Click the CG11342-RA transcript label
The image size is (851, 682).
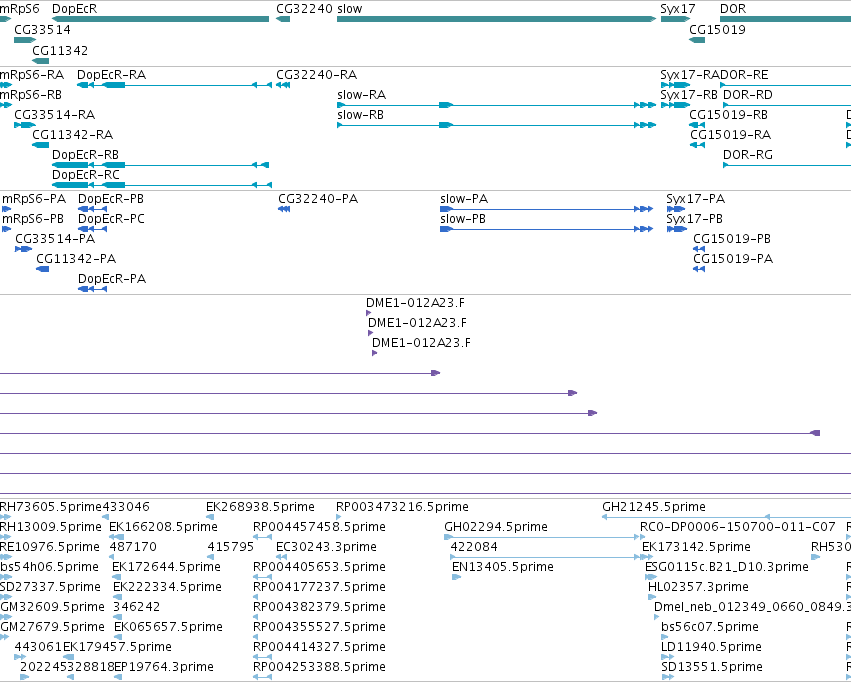[72, 135]
